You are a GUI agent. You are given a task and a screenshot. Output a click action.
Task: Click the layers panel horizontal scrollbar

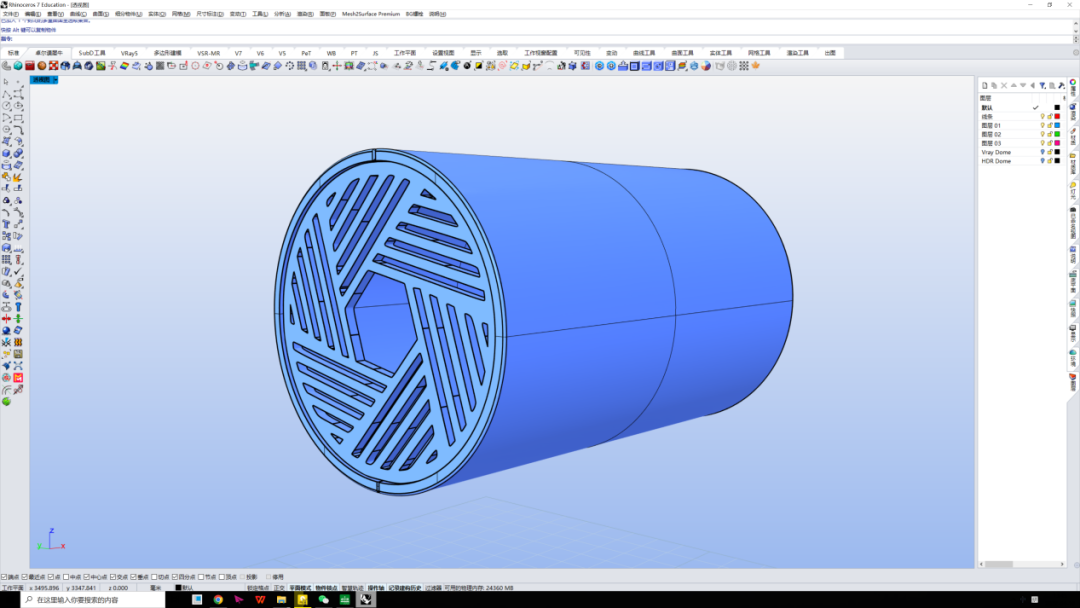(x=1022, y=564)
